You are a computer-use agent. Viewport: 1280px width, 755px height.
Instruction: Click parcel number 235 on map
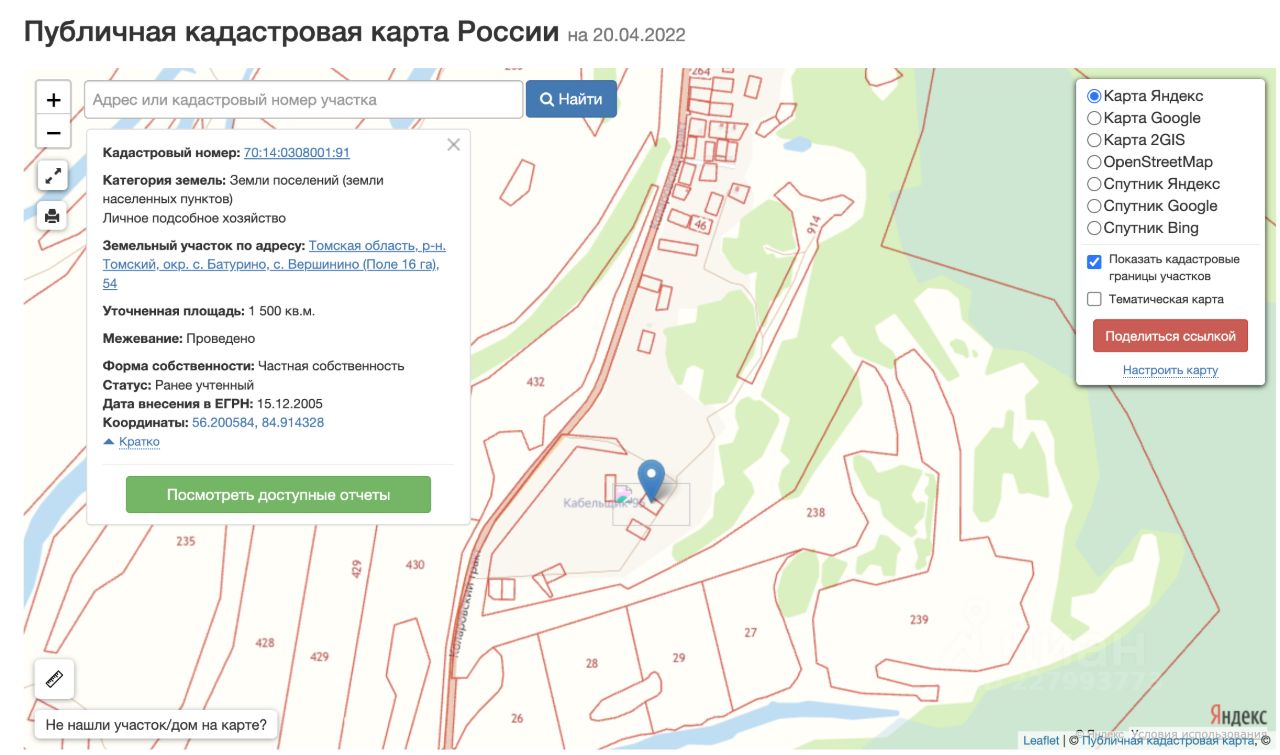pos(185,541)
